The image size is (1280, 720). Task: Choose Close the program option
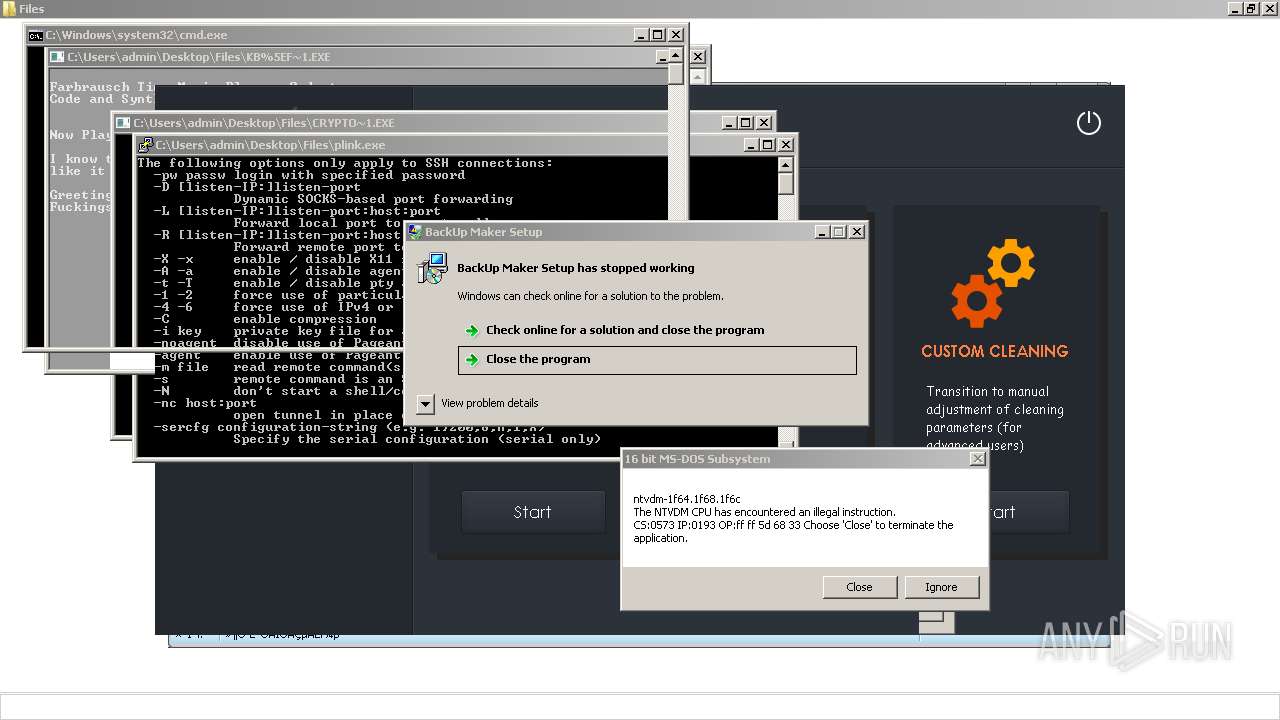pyautogui.click(x=657, y=360)
